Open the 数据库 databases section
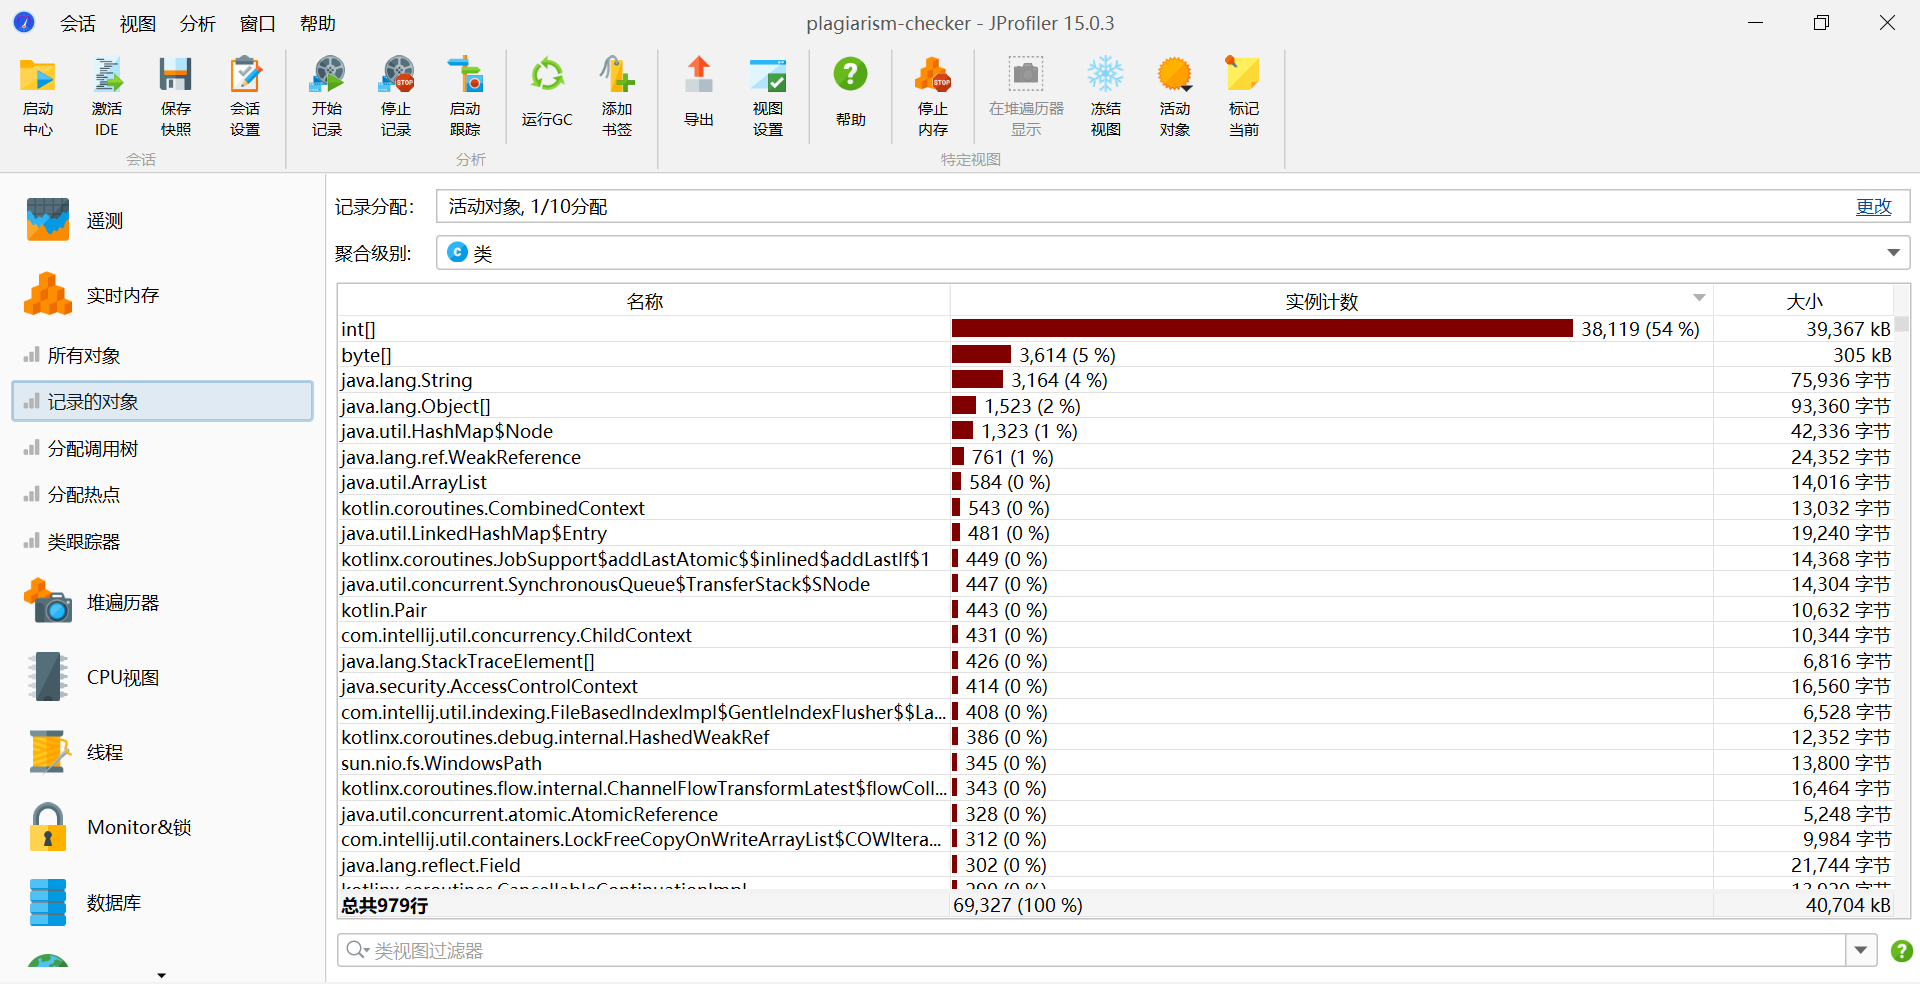Viewport: 1920px width, 984px height. tap(84, 902)
